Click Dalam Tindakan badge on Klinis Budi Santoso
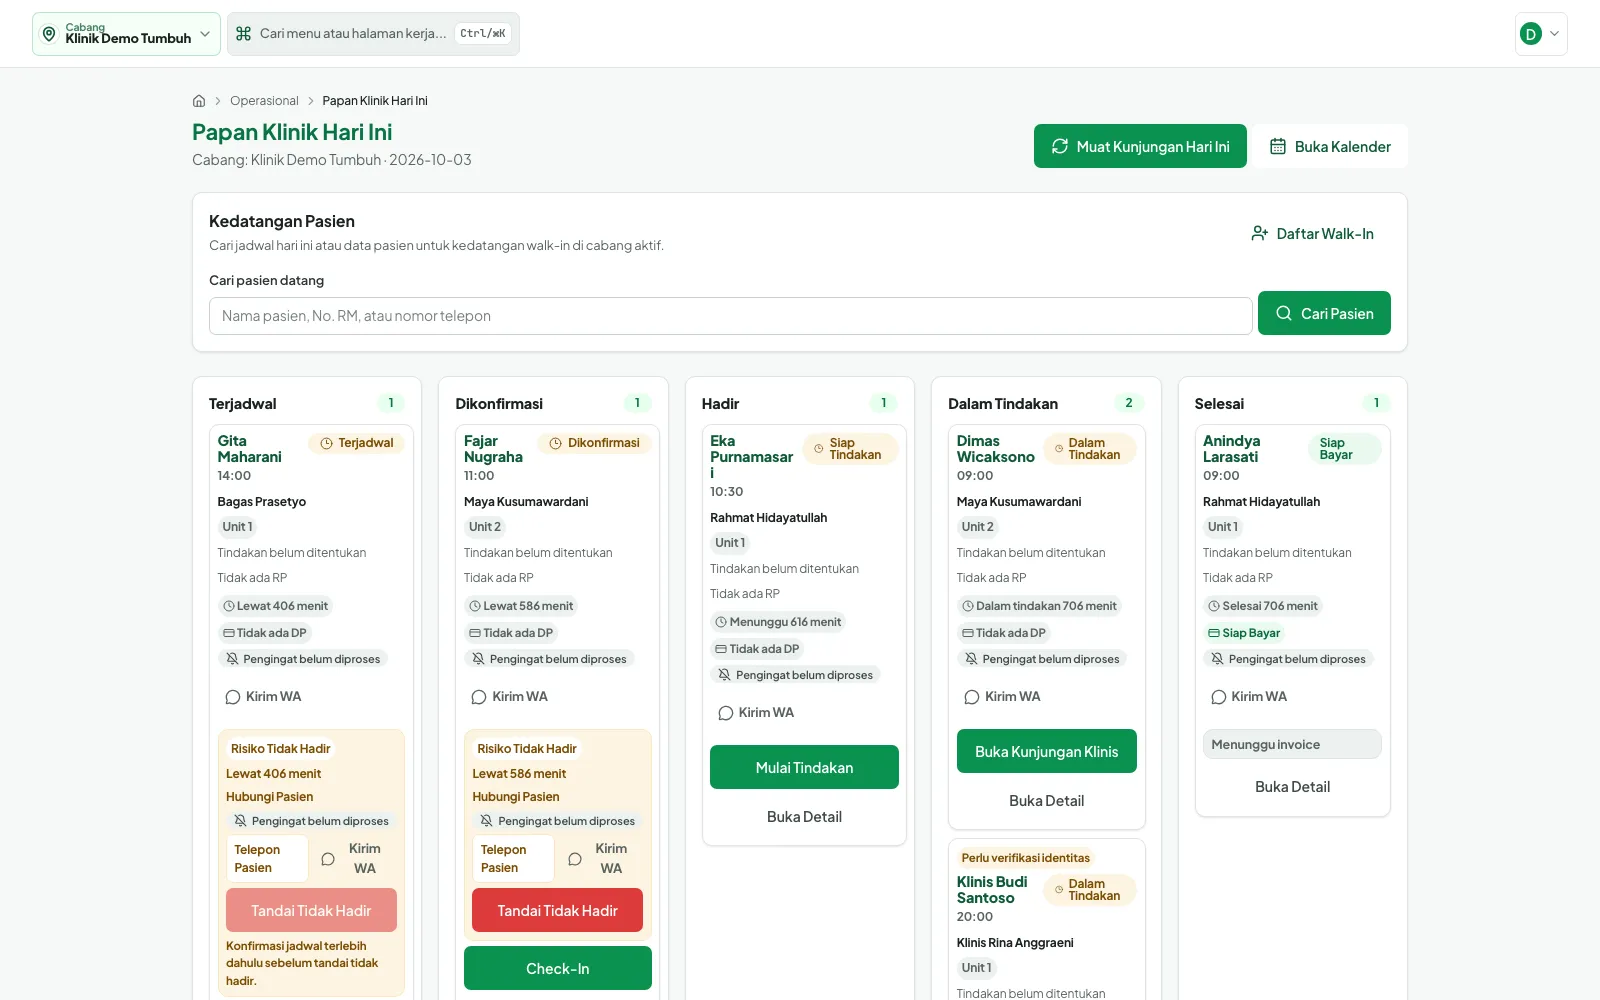 click(x=1090, y=890)
